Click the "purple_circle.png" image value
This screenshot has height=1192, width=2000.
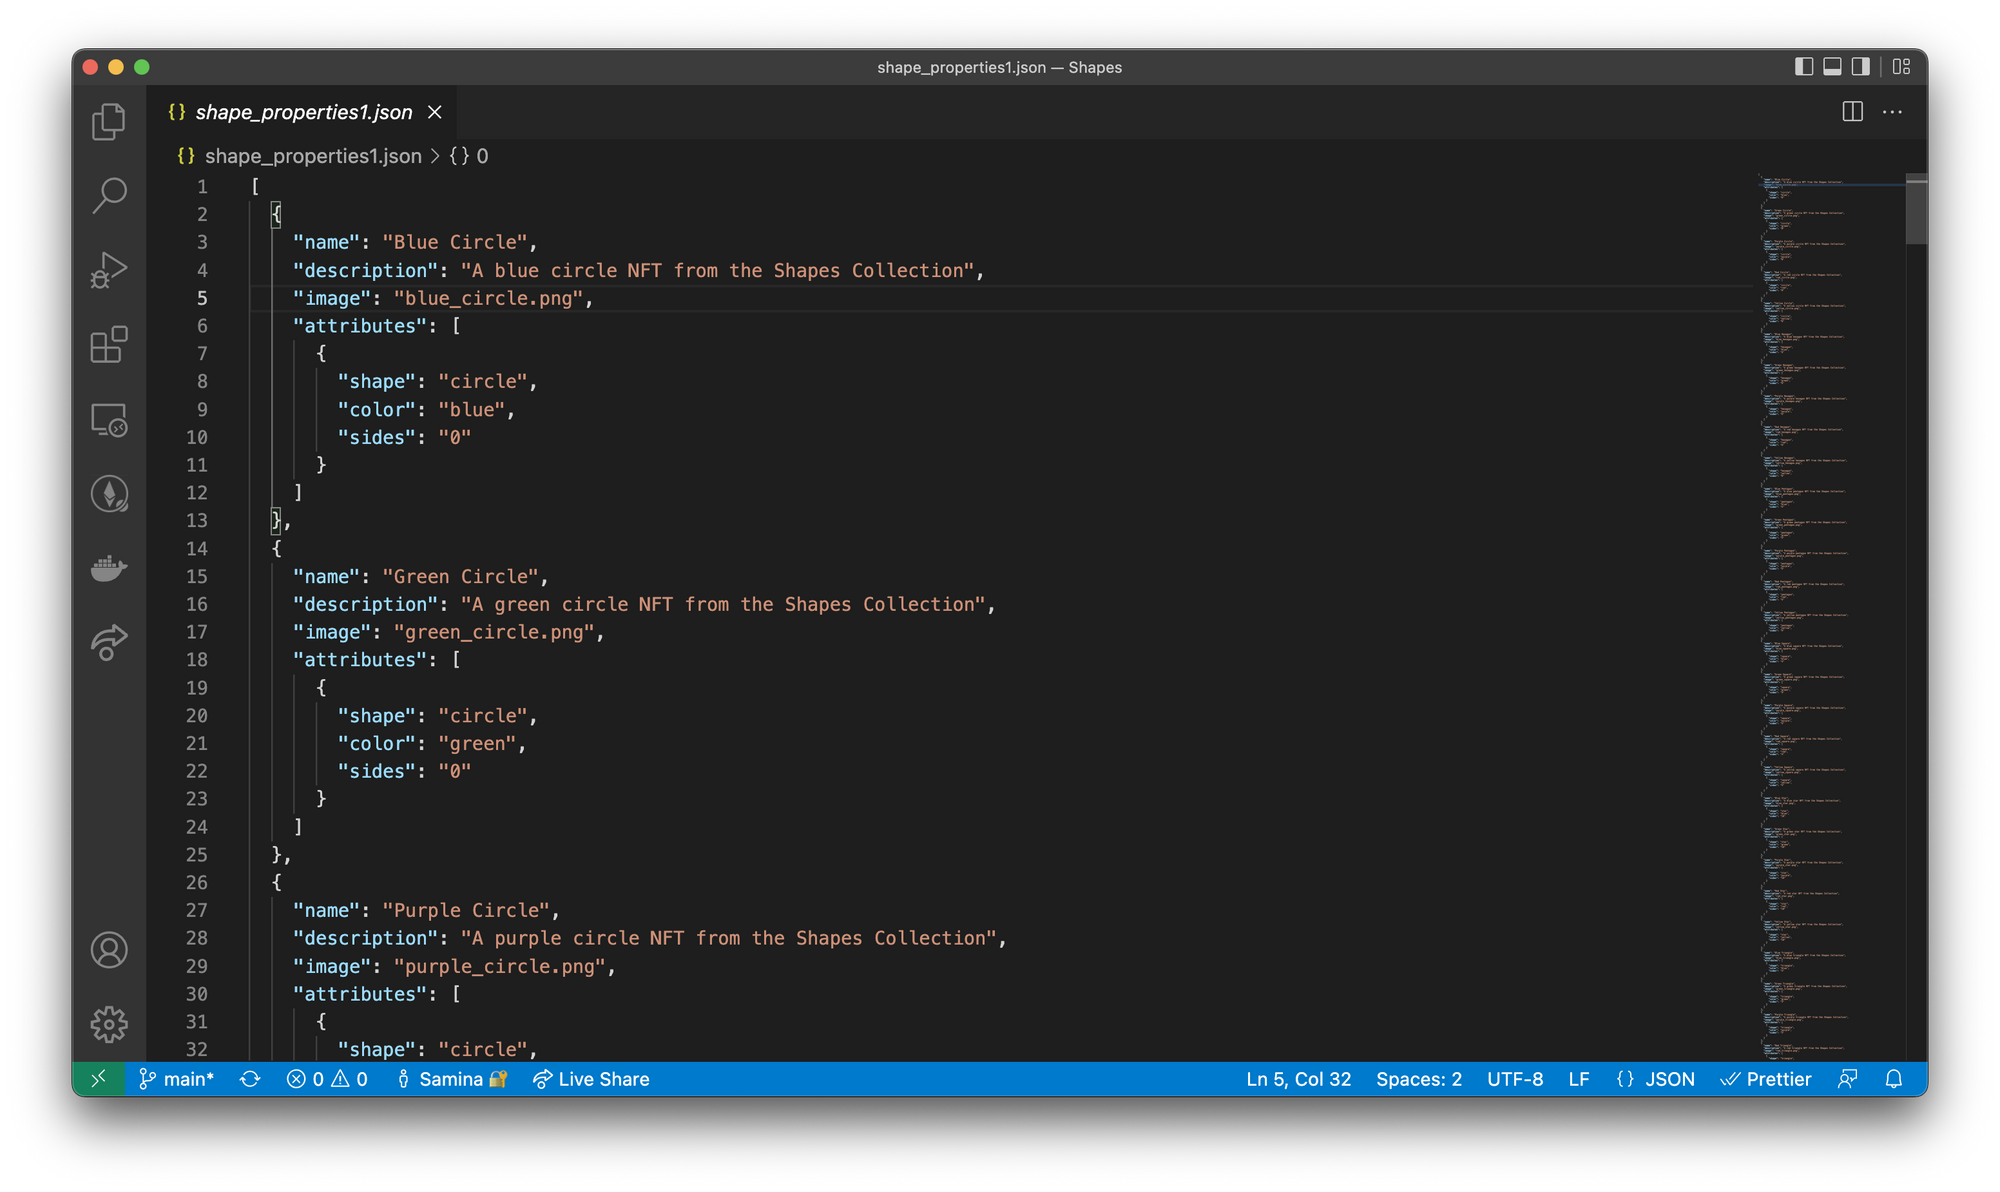(x=500, y=967)
